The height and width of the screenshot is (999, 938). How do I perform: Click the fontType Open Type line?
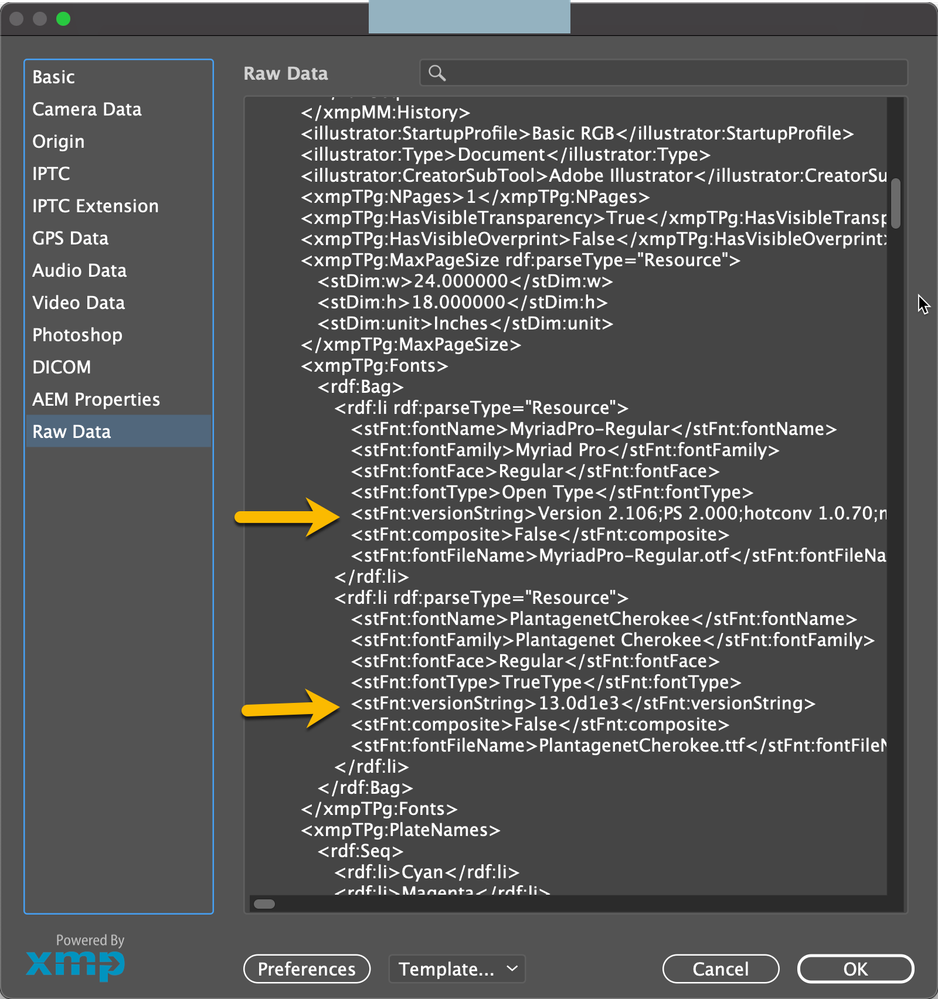coord(552,492)
